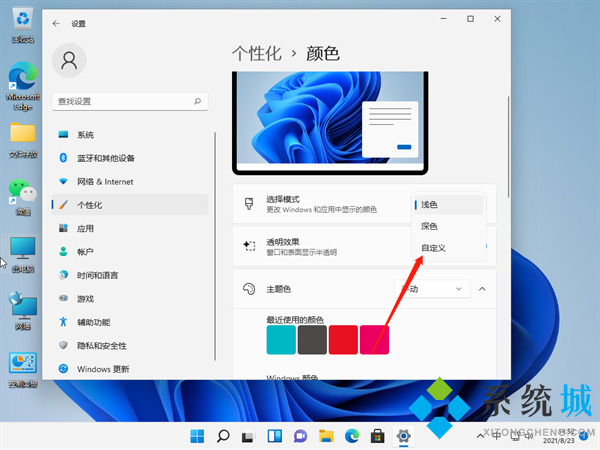The height and width of the screenshot is (450, 600).
Task: Choose 浅色 mode option
Action: pos(448,204)
